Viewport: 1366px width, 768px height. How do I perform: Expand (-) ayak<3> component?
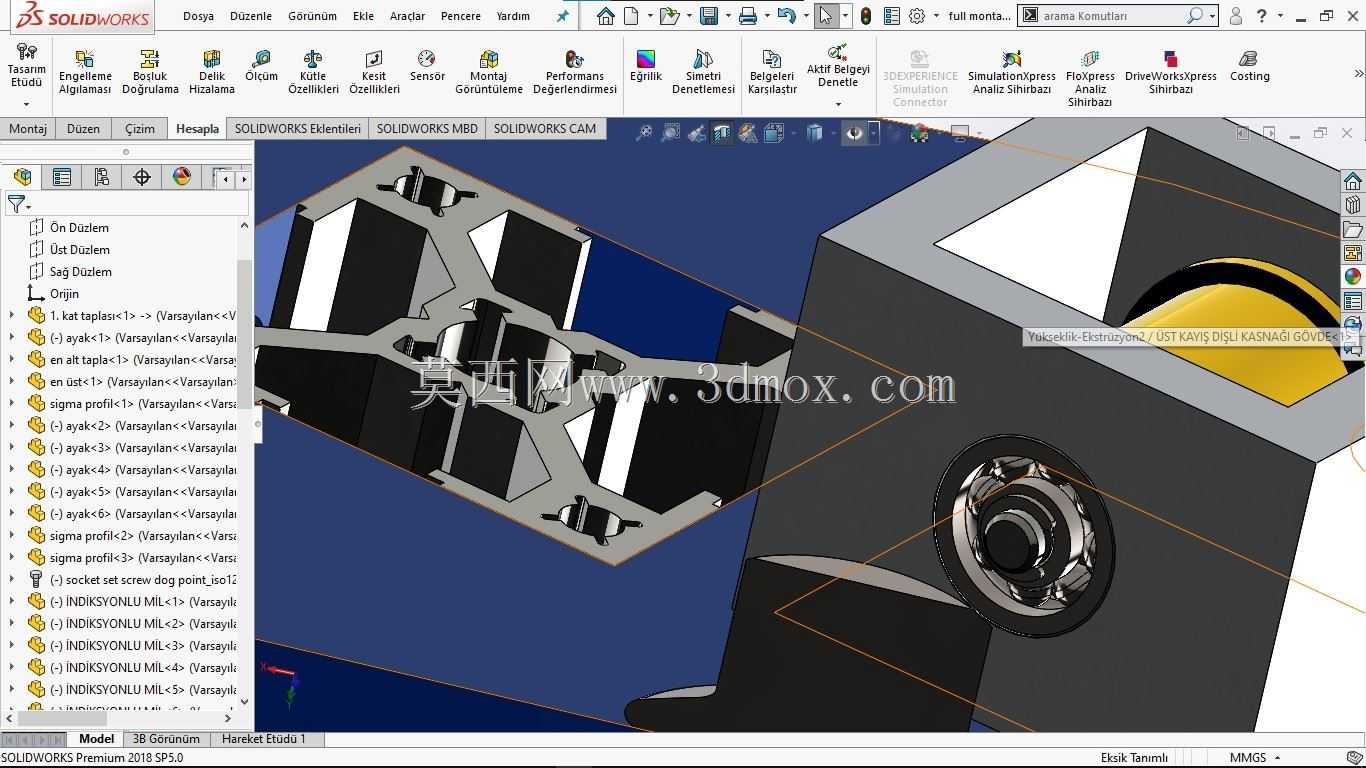click(12, 447)
